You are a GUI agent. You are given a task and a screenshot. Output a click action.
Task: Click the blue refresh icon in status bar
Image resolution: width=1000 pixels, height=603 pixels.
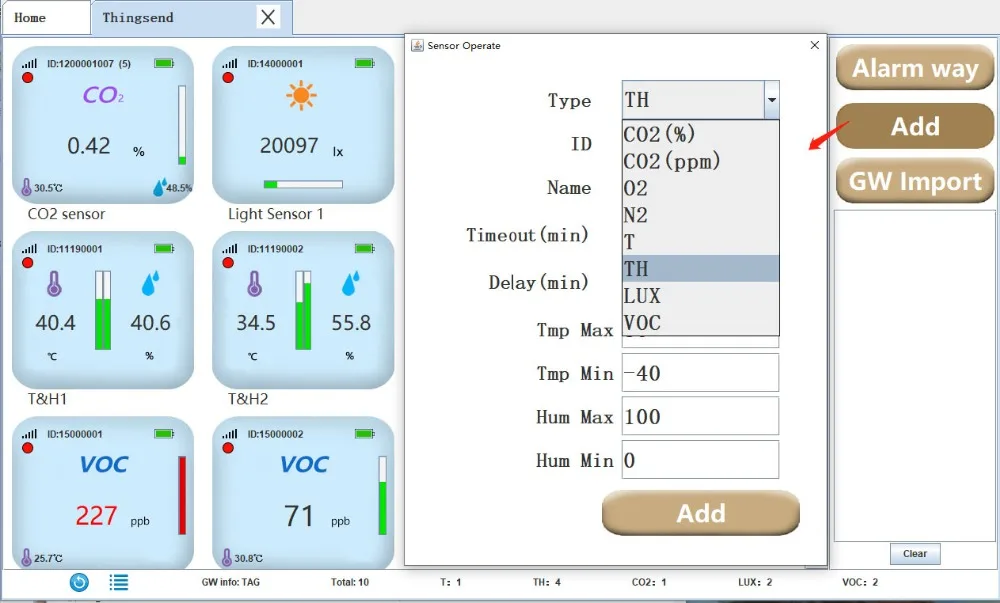pos(79,582)
